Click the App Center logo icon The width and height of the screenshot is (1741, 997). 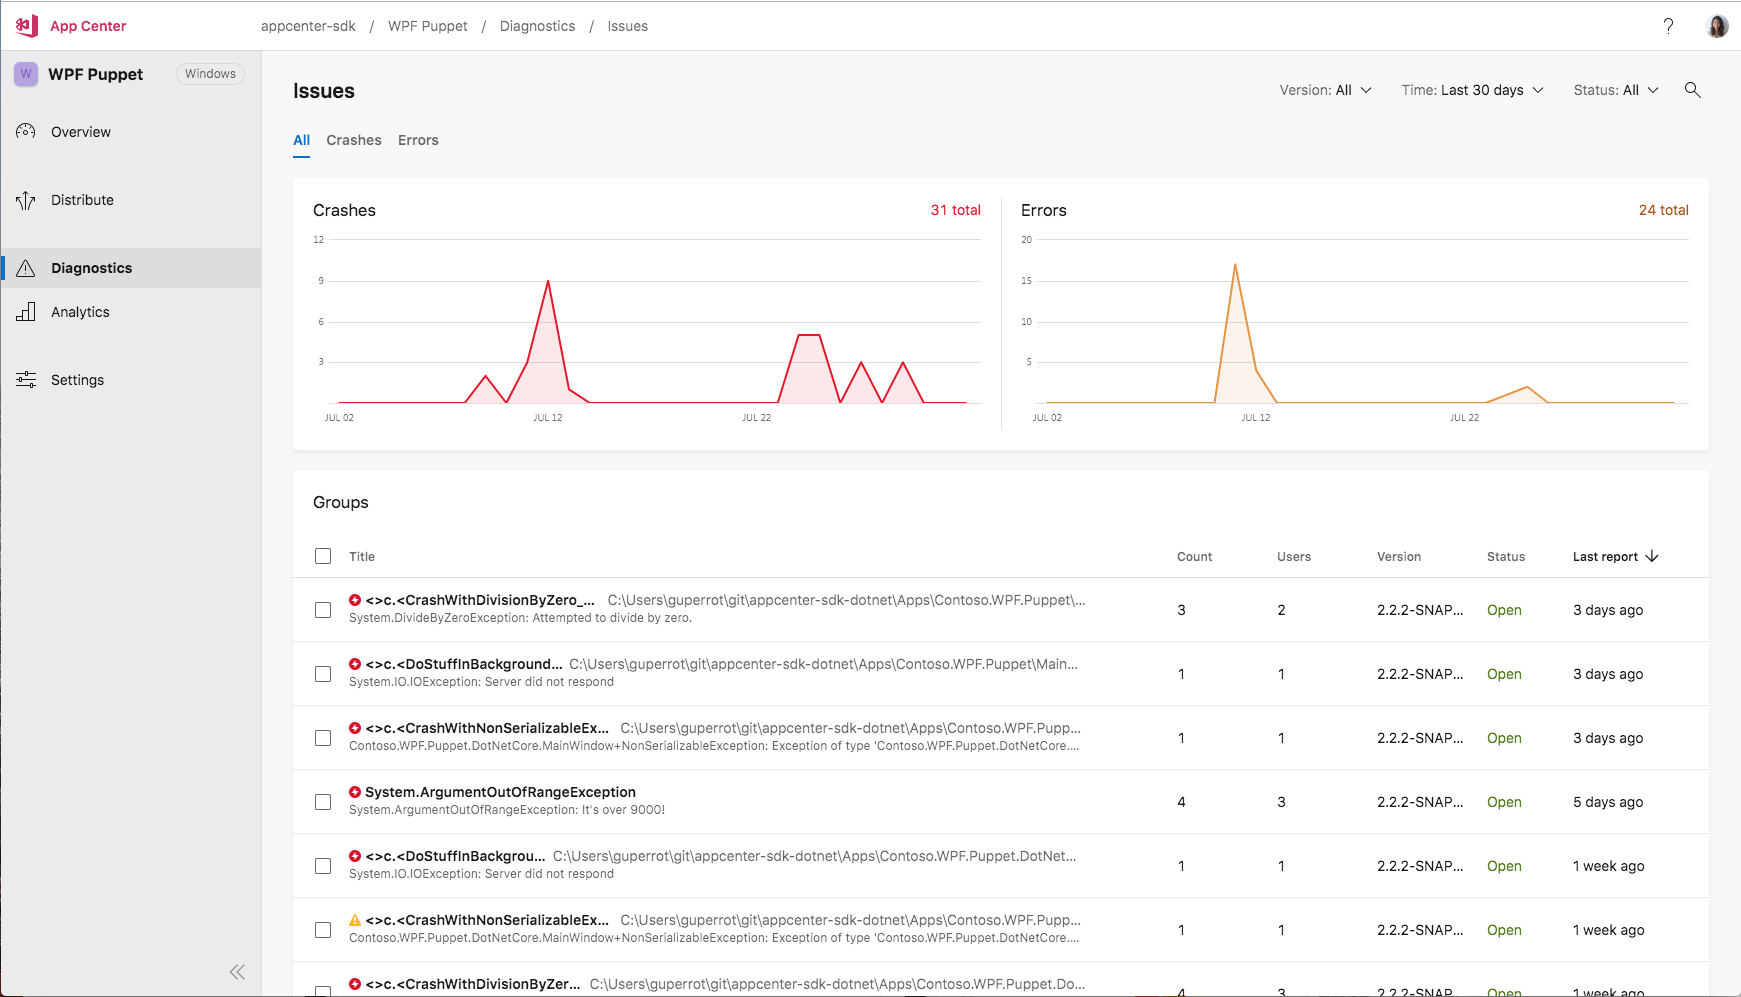(x=27, y=26)
